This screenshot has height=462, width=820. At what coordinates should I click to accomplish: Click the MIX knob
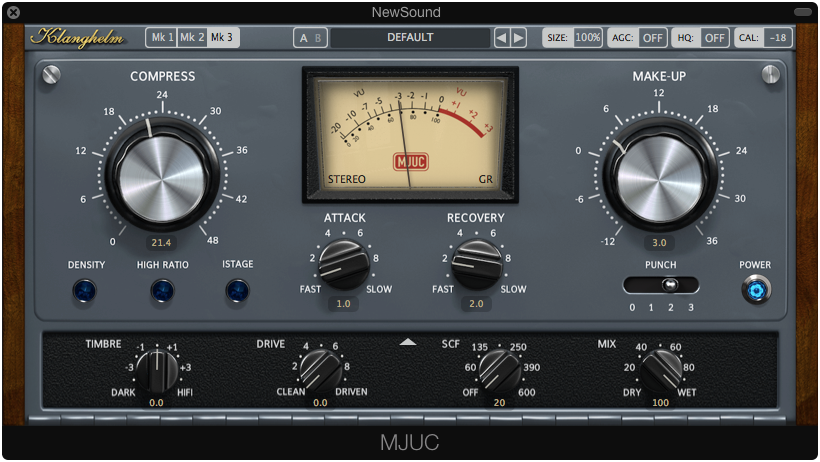(x=660, y=371)
